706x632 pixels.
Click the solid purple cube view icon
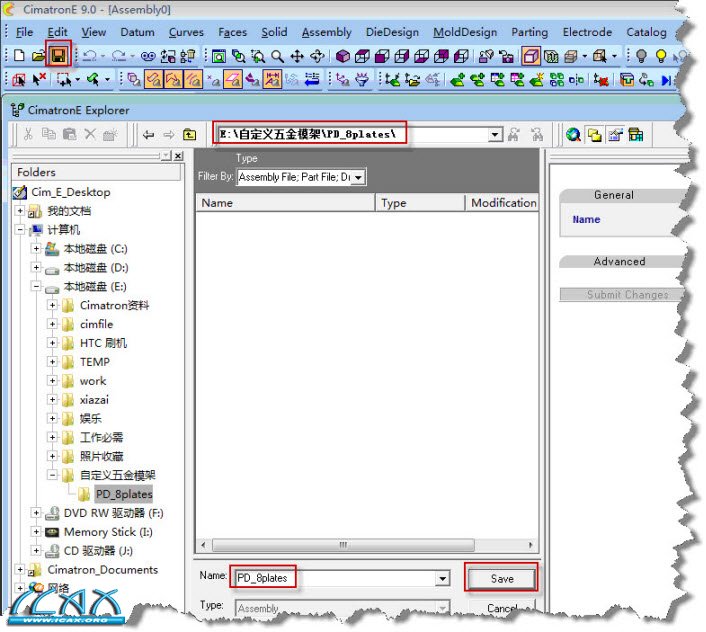tap(343, 56)
